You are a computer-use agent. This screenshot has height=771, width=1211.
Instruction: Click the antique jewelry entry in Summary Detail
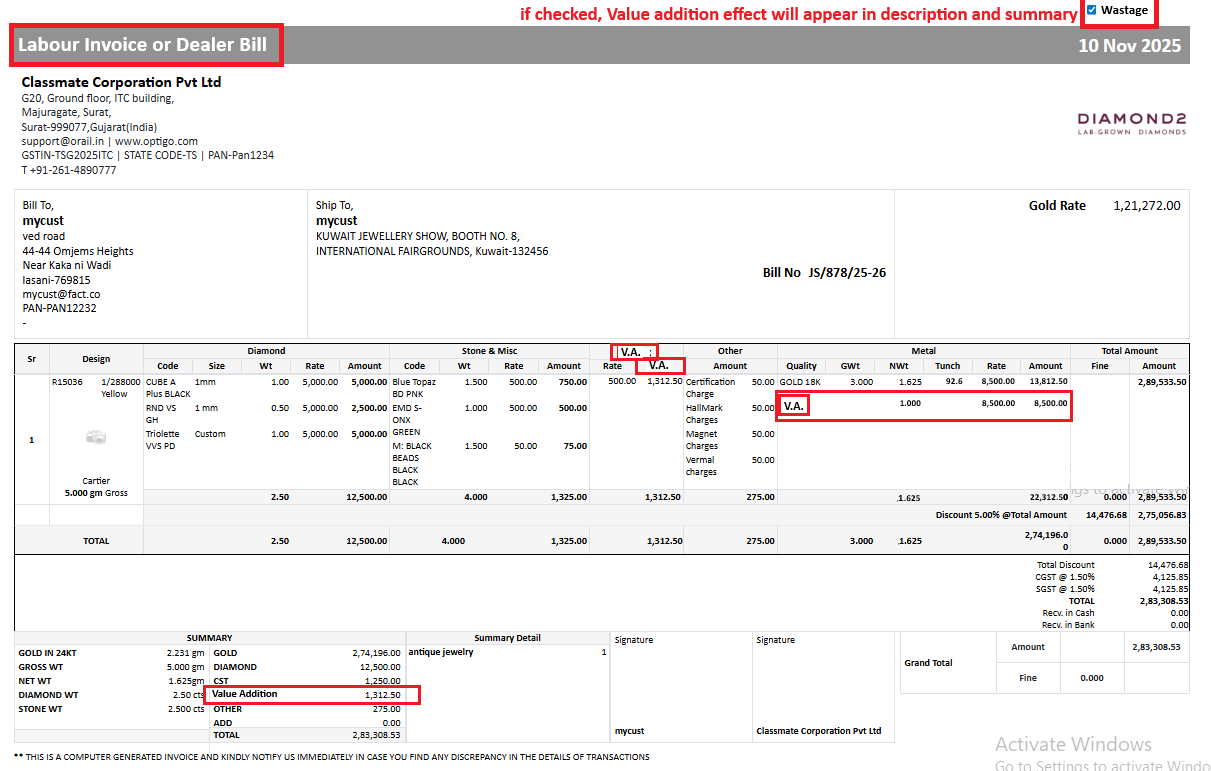441,652
